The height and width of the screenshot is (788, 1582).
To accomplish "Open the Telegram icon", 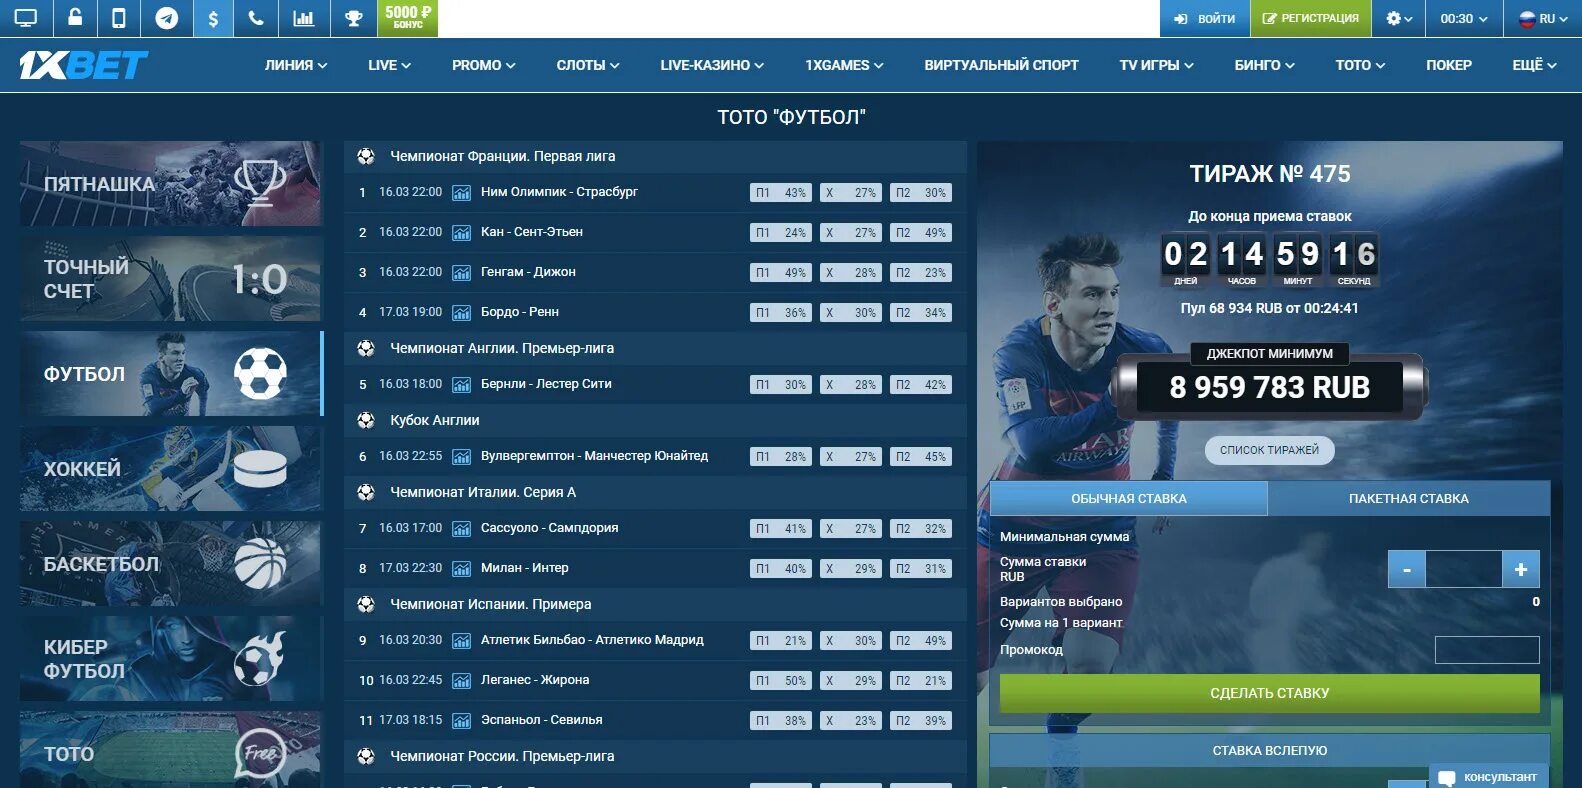I will (x=166, y=18).
